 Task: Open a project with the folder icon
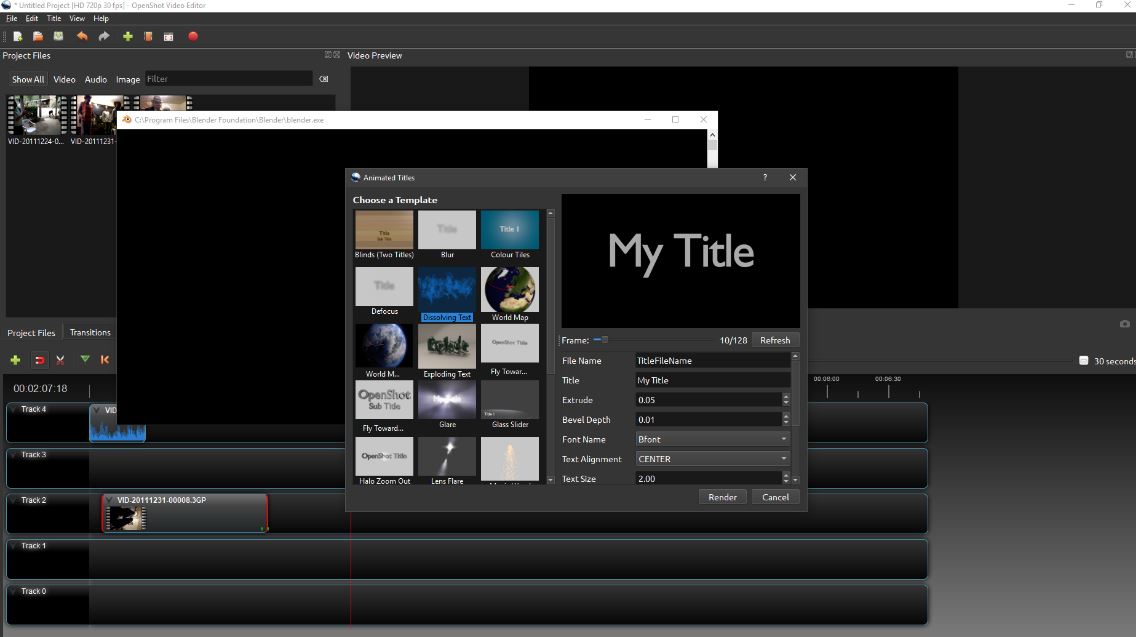(x=38, y=36)
